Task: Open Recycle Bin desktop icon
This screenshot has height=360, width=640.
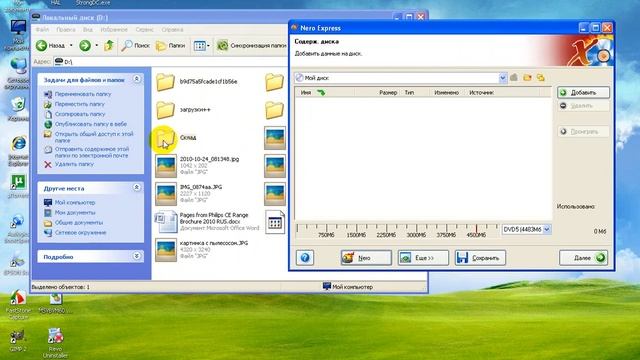Action: click(x=18, y=109)
